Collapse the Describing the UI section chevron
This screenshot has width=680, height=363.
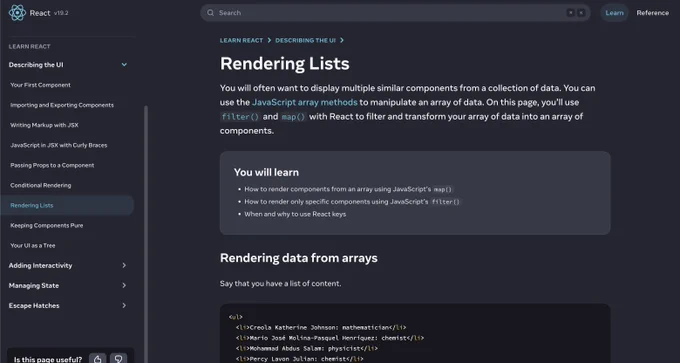[x=124, y=65]
